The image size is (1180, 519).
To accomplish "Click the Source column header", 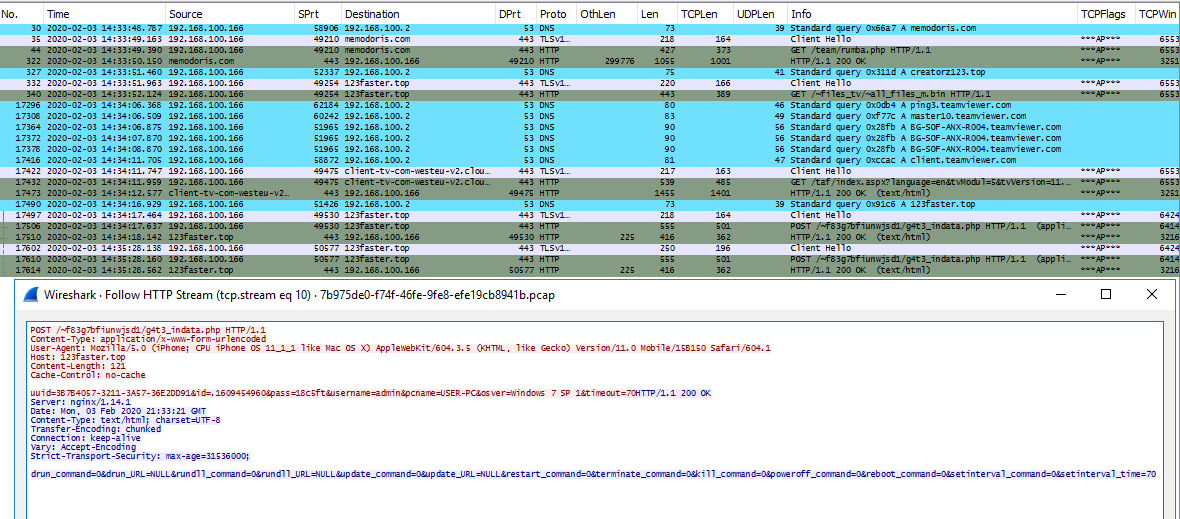I will [230, 14].
